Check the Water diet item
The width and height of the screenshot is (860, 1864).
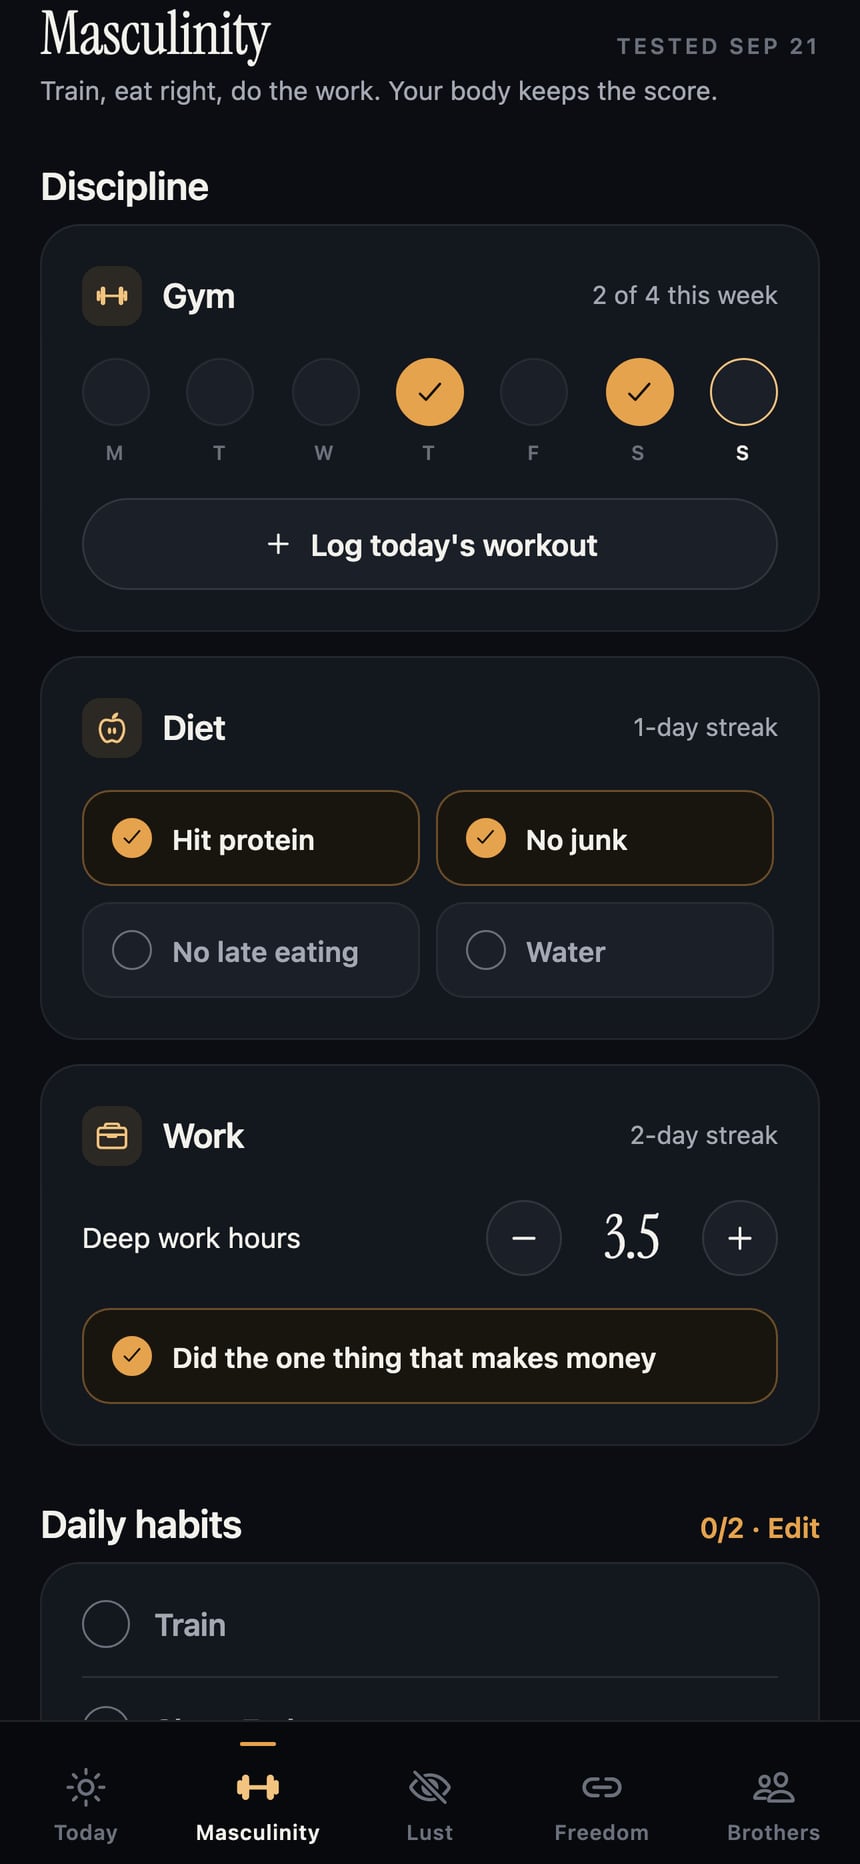coord(604,950)
